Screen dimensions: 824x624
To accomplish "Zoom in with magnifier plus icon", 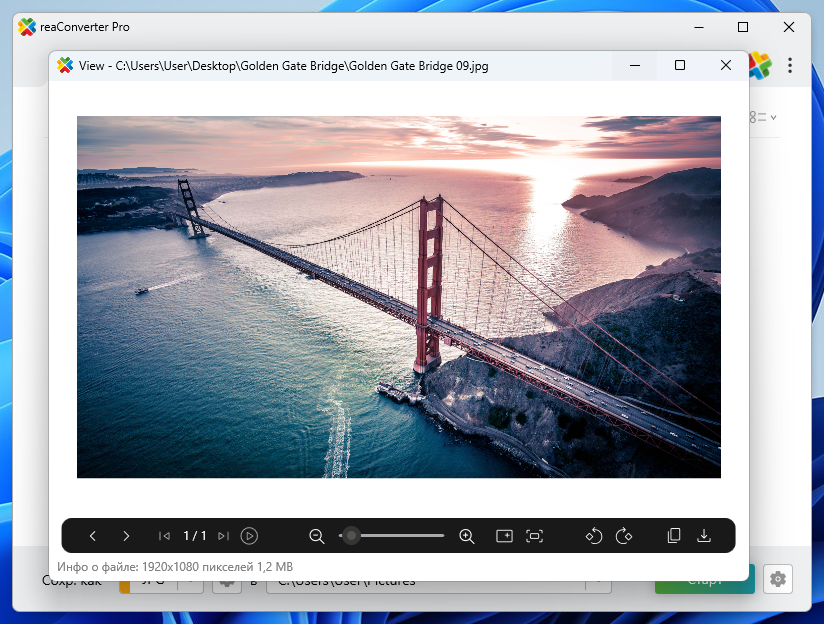I will [x=466, y=536].
